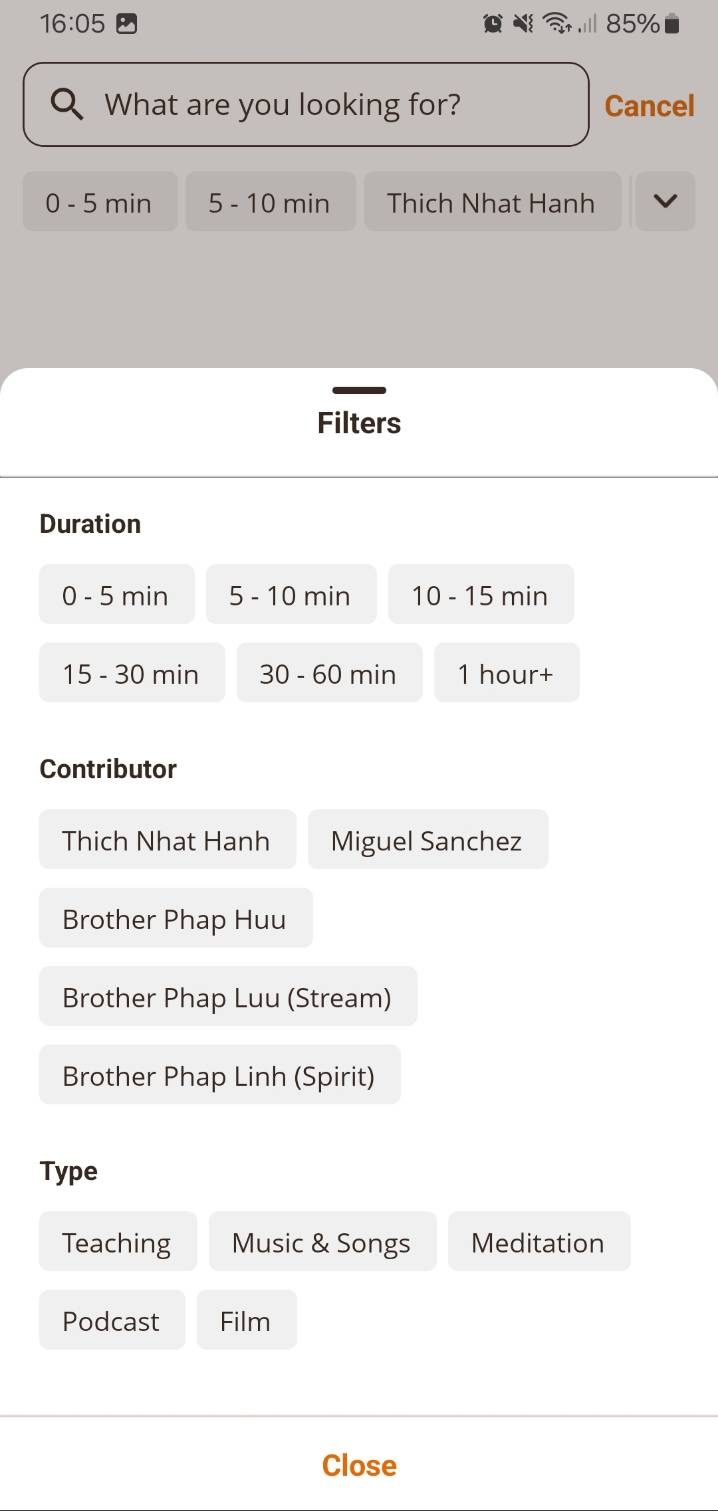Image resolution: width=718 pixels, height=1511 pixels.
Task: Select Brother Phap Huu contributor
Action: click(175, 918)
